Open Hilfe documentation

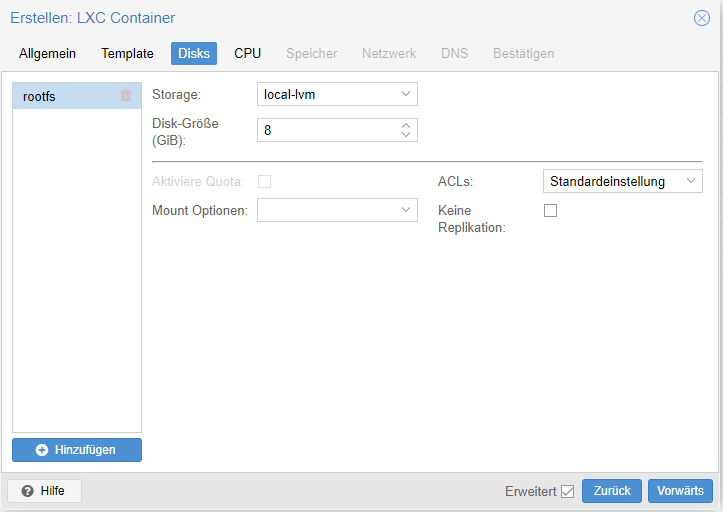point(44,491)
